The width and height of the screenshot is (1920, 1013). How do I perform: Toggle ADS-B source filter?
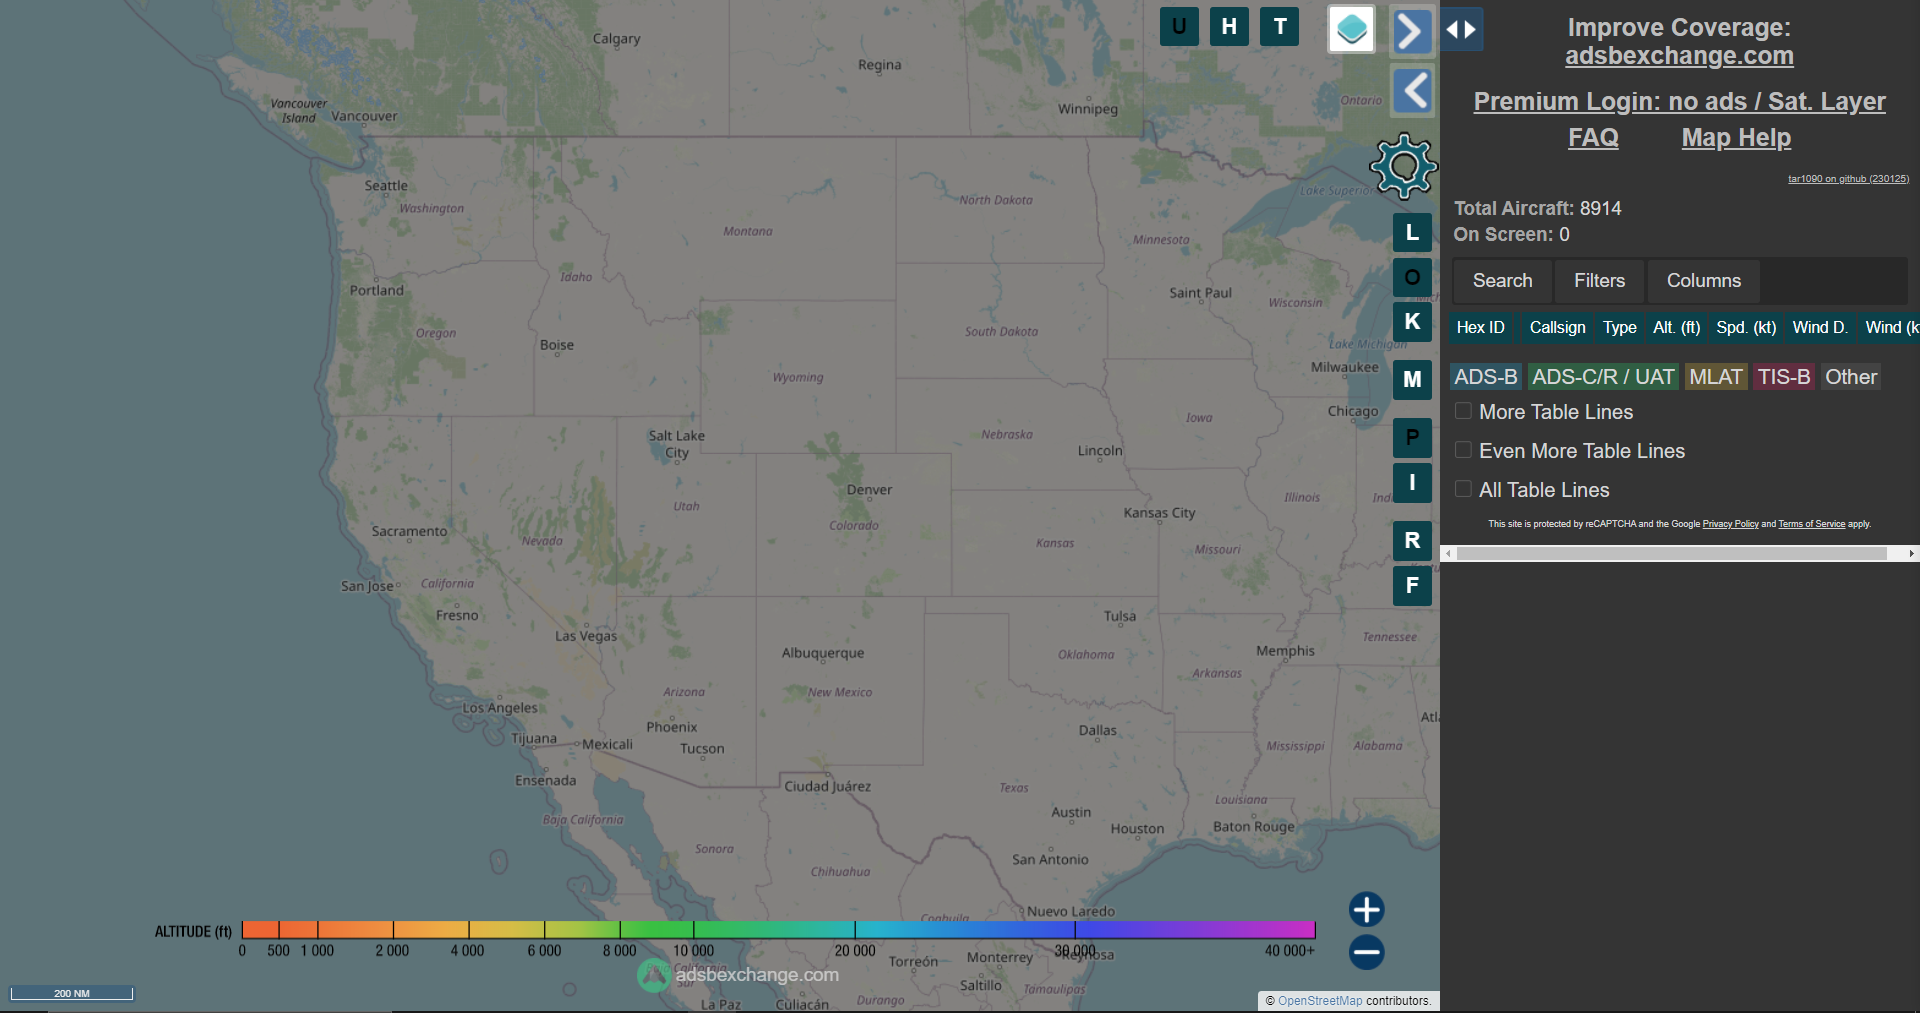pos(1485,377)
